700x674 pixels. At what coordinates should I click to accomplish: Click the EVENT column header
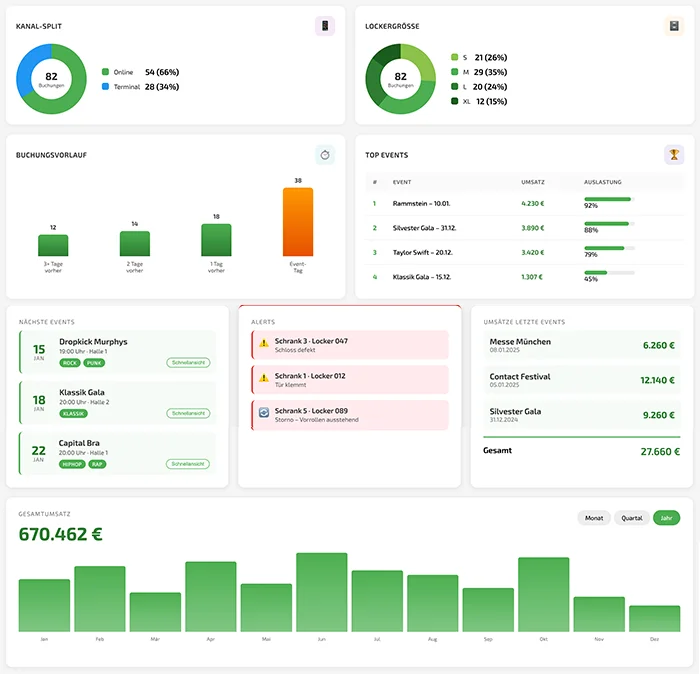(x=402, y=182)
